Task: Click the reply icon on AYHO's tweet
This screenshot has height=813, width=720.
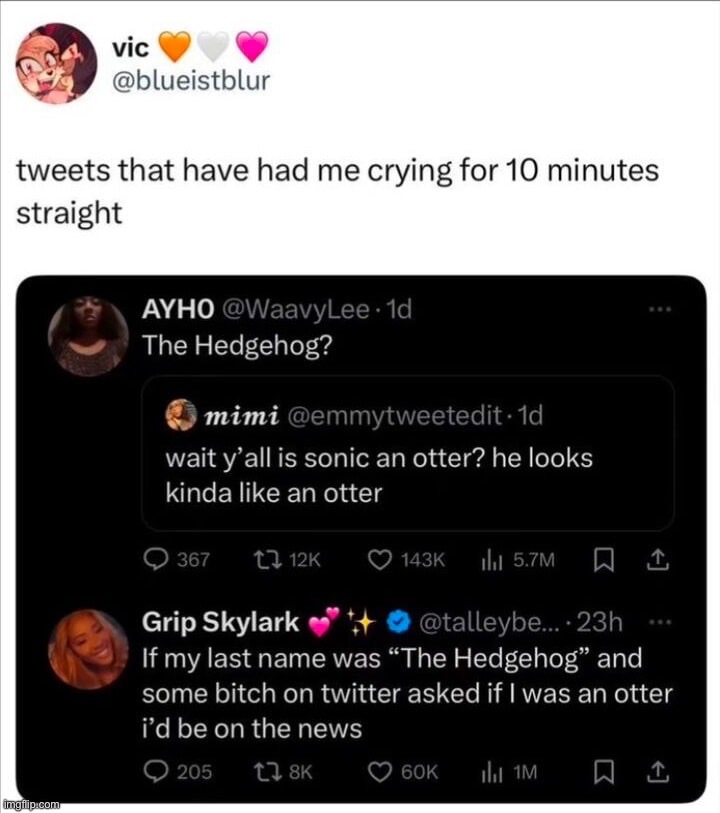Action: 157,561
